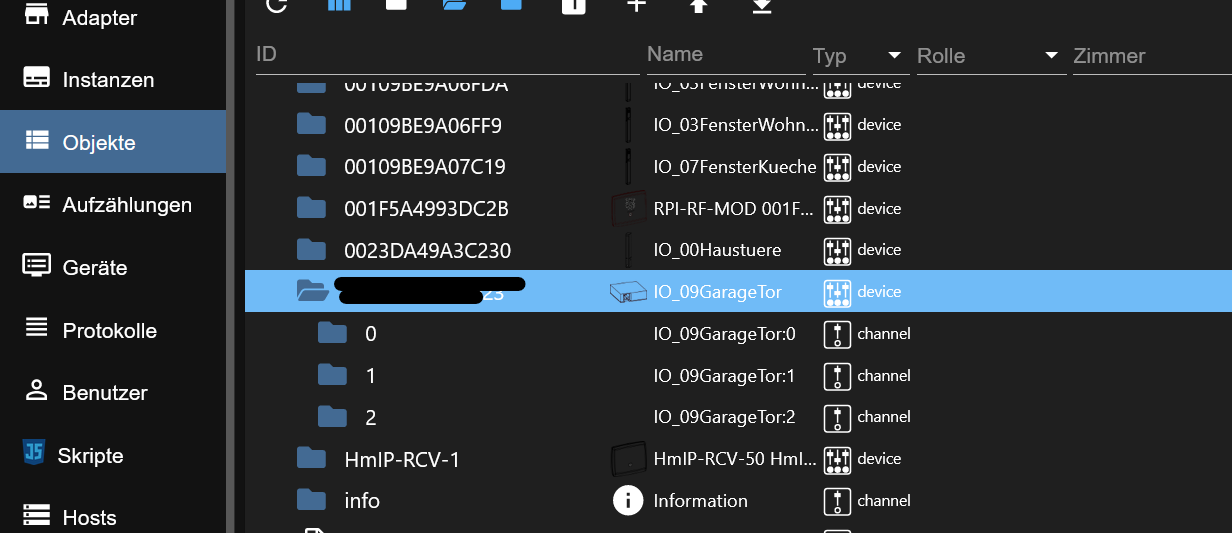
Task: Click name IO_09GarageTor:1
Action: tap(724, 375)
